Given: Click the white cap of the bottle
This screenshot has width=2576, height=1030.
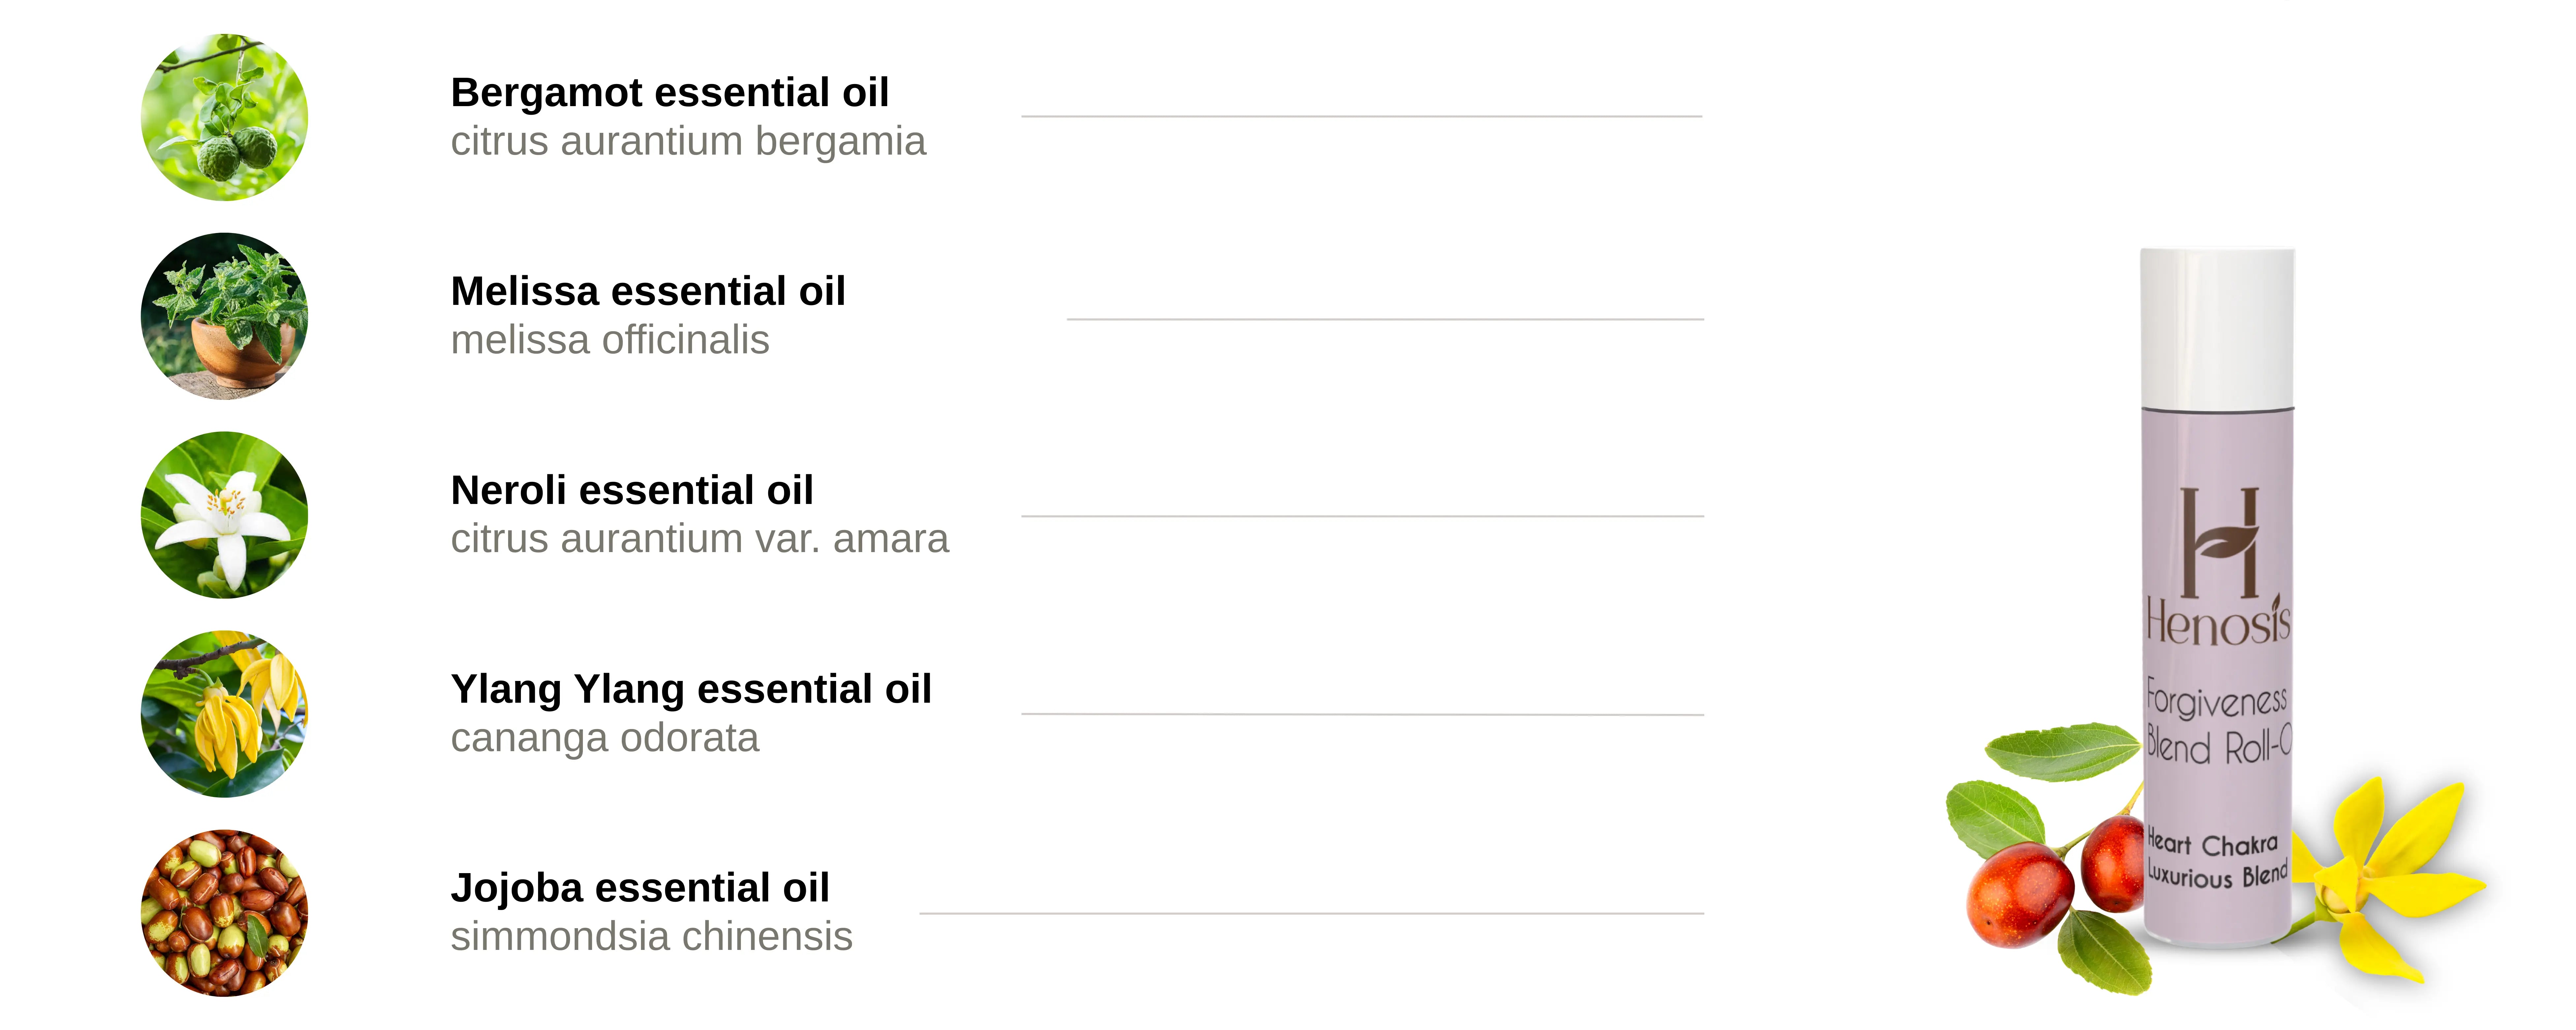Looking at the screenshot, I should [x=2217, y=328].
